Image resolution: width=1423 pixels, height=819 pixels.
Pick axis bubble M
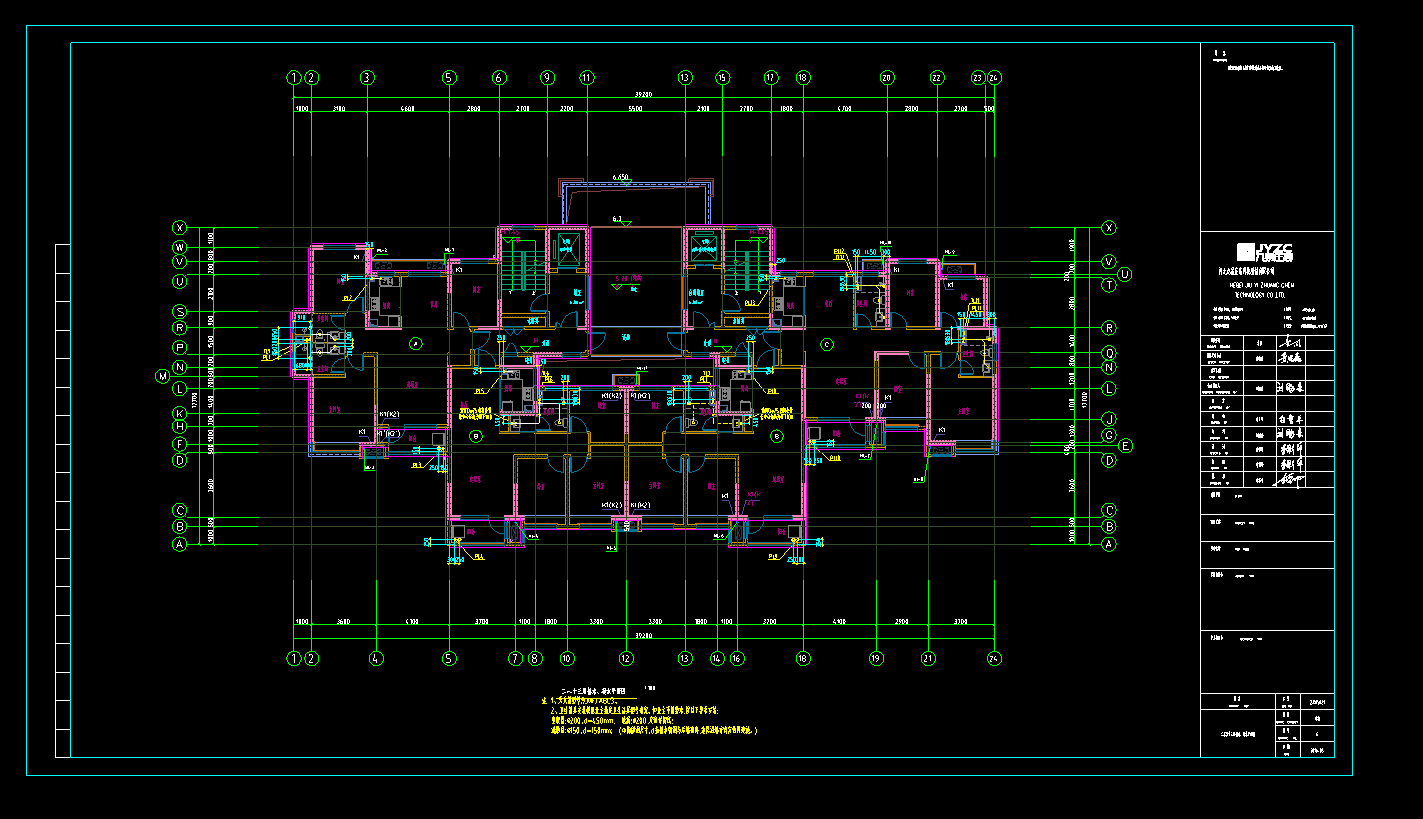pyautogui.click(x=162, y=376)
